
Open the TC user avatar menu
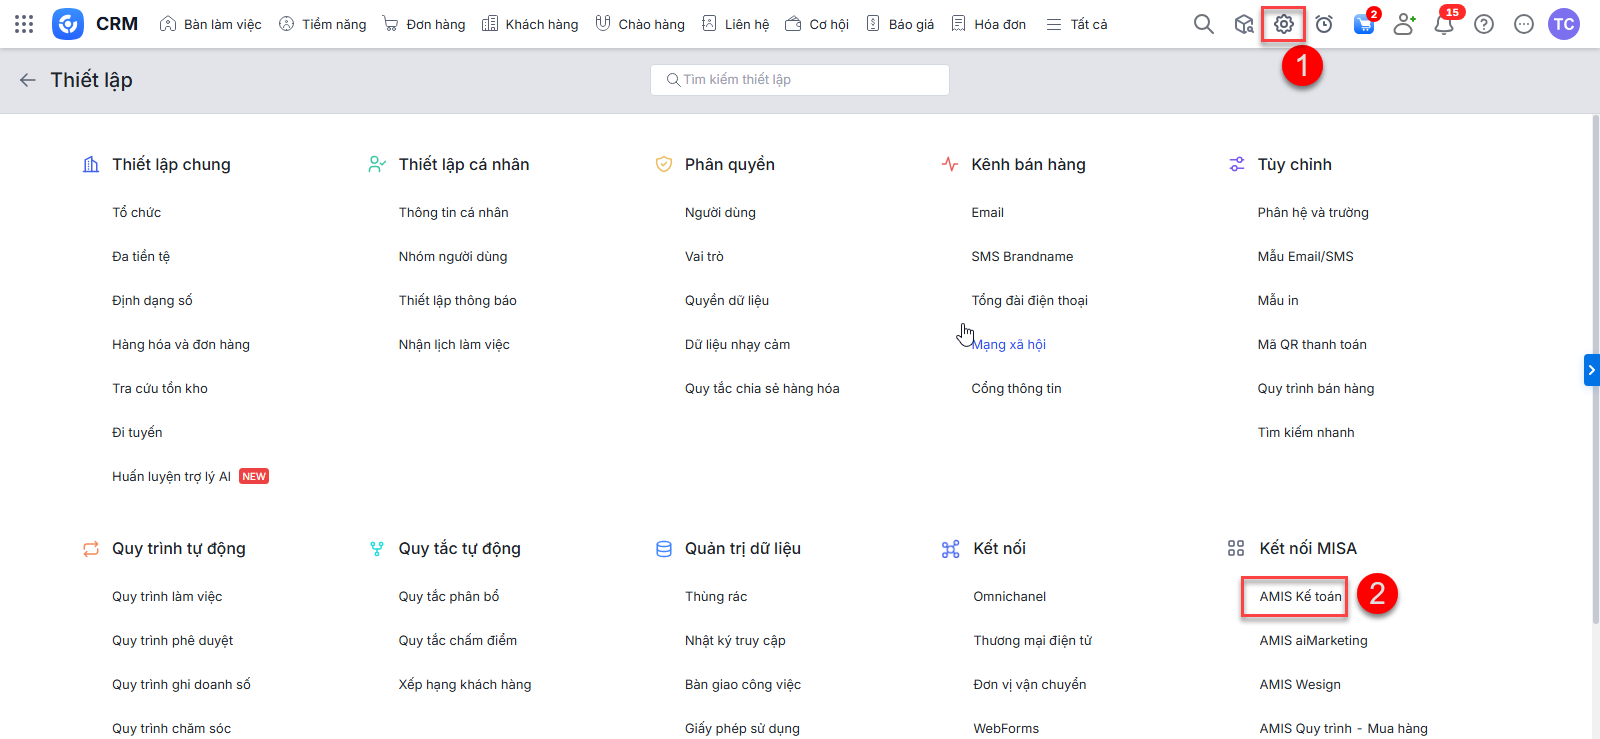pos(1563,24)
